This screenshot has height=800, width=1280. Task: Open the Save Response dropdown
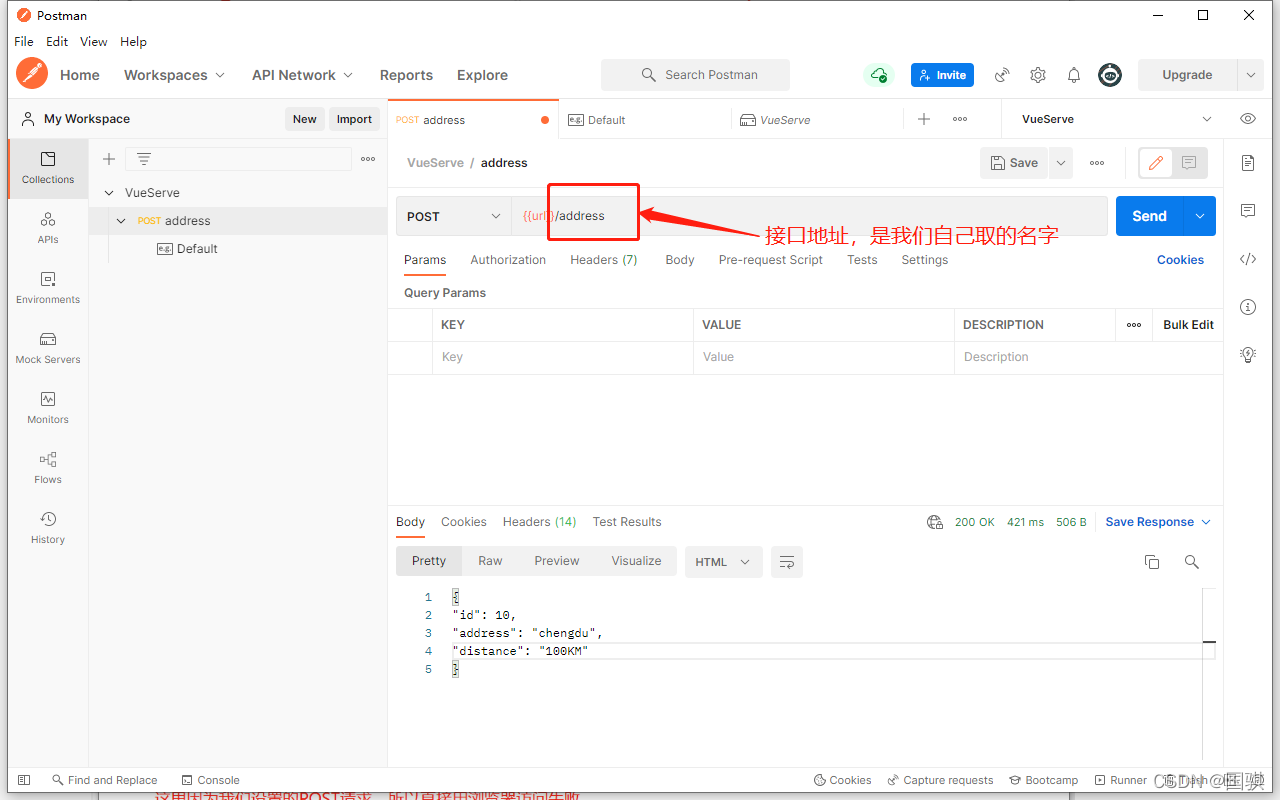point(1158,522)
